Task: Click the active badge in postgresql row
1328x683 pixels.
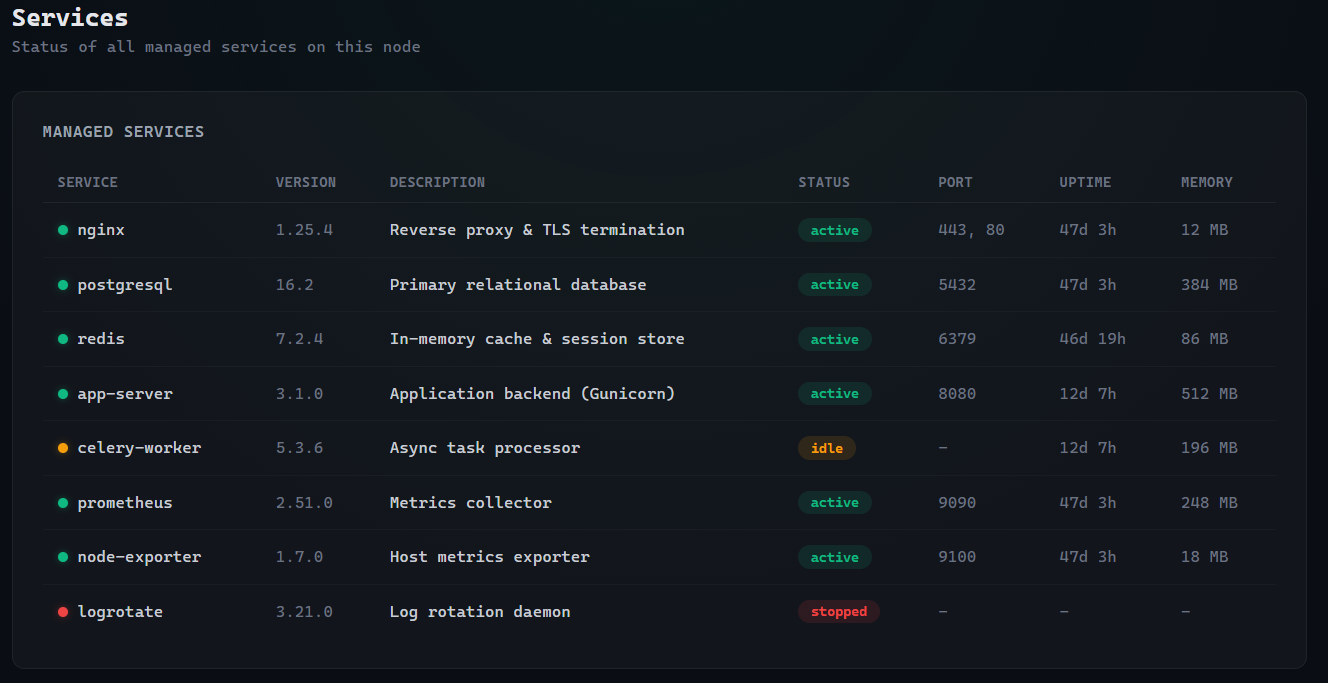Action: pos(835,285)
